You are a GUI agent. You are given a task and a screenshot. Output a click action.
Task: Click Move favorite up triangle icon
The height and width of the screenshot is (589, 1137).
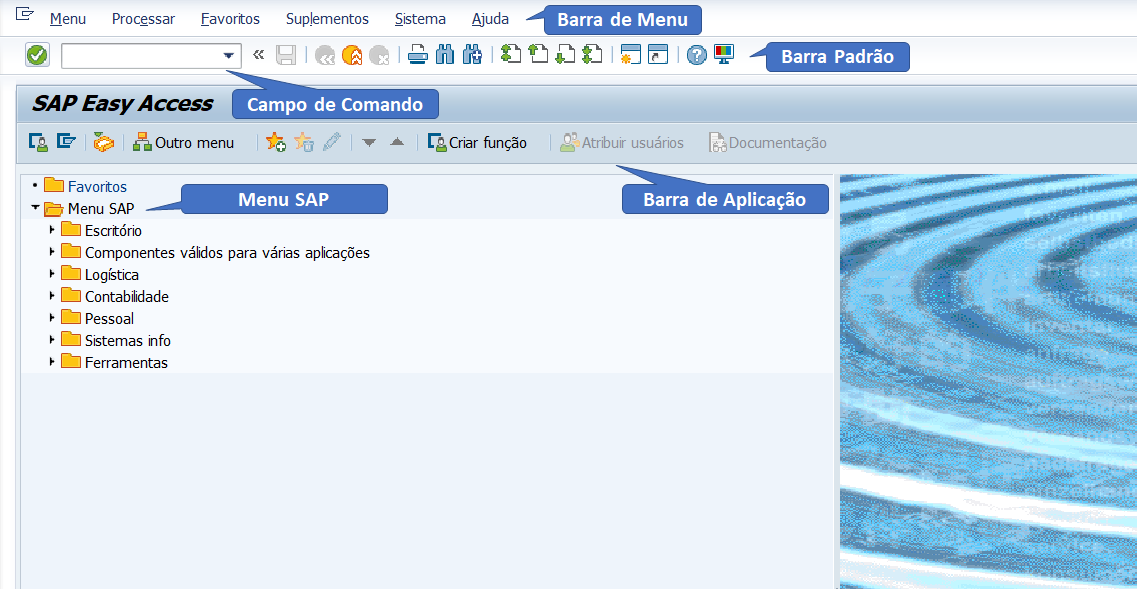click(397, 142)
